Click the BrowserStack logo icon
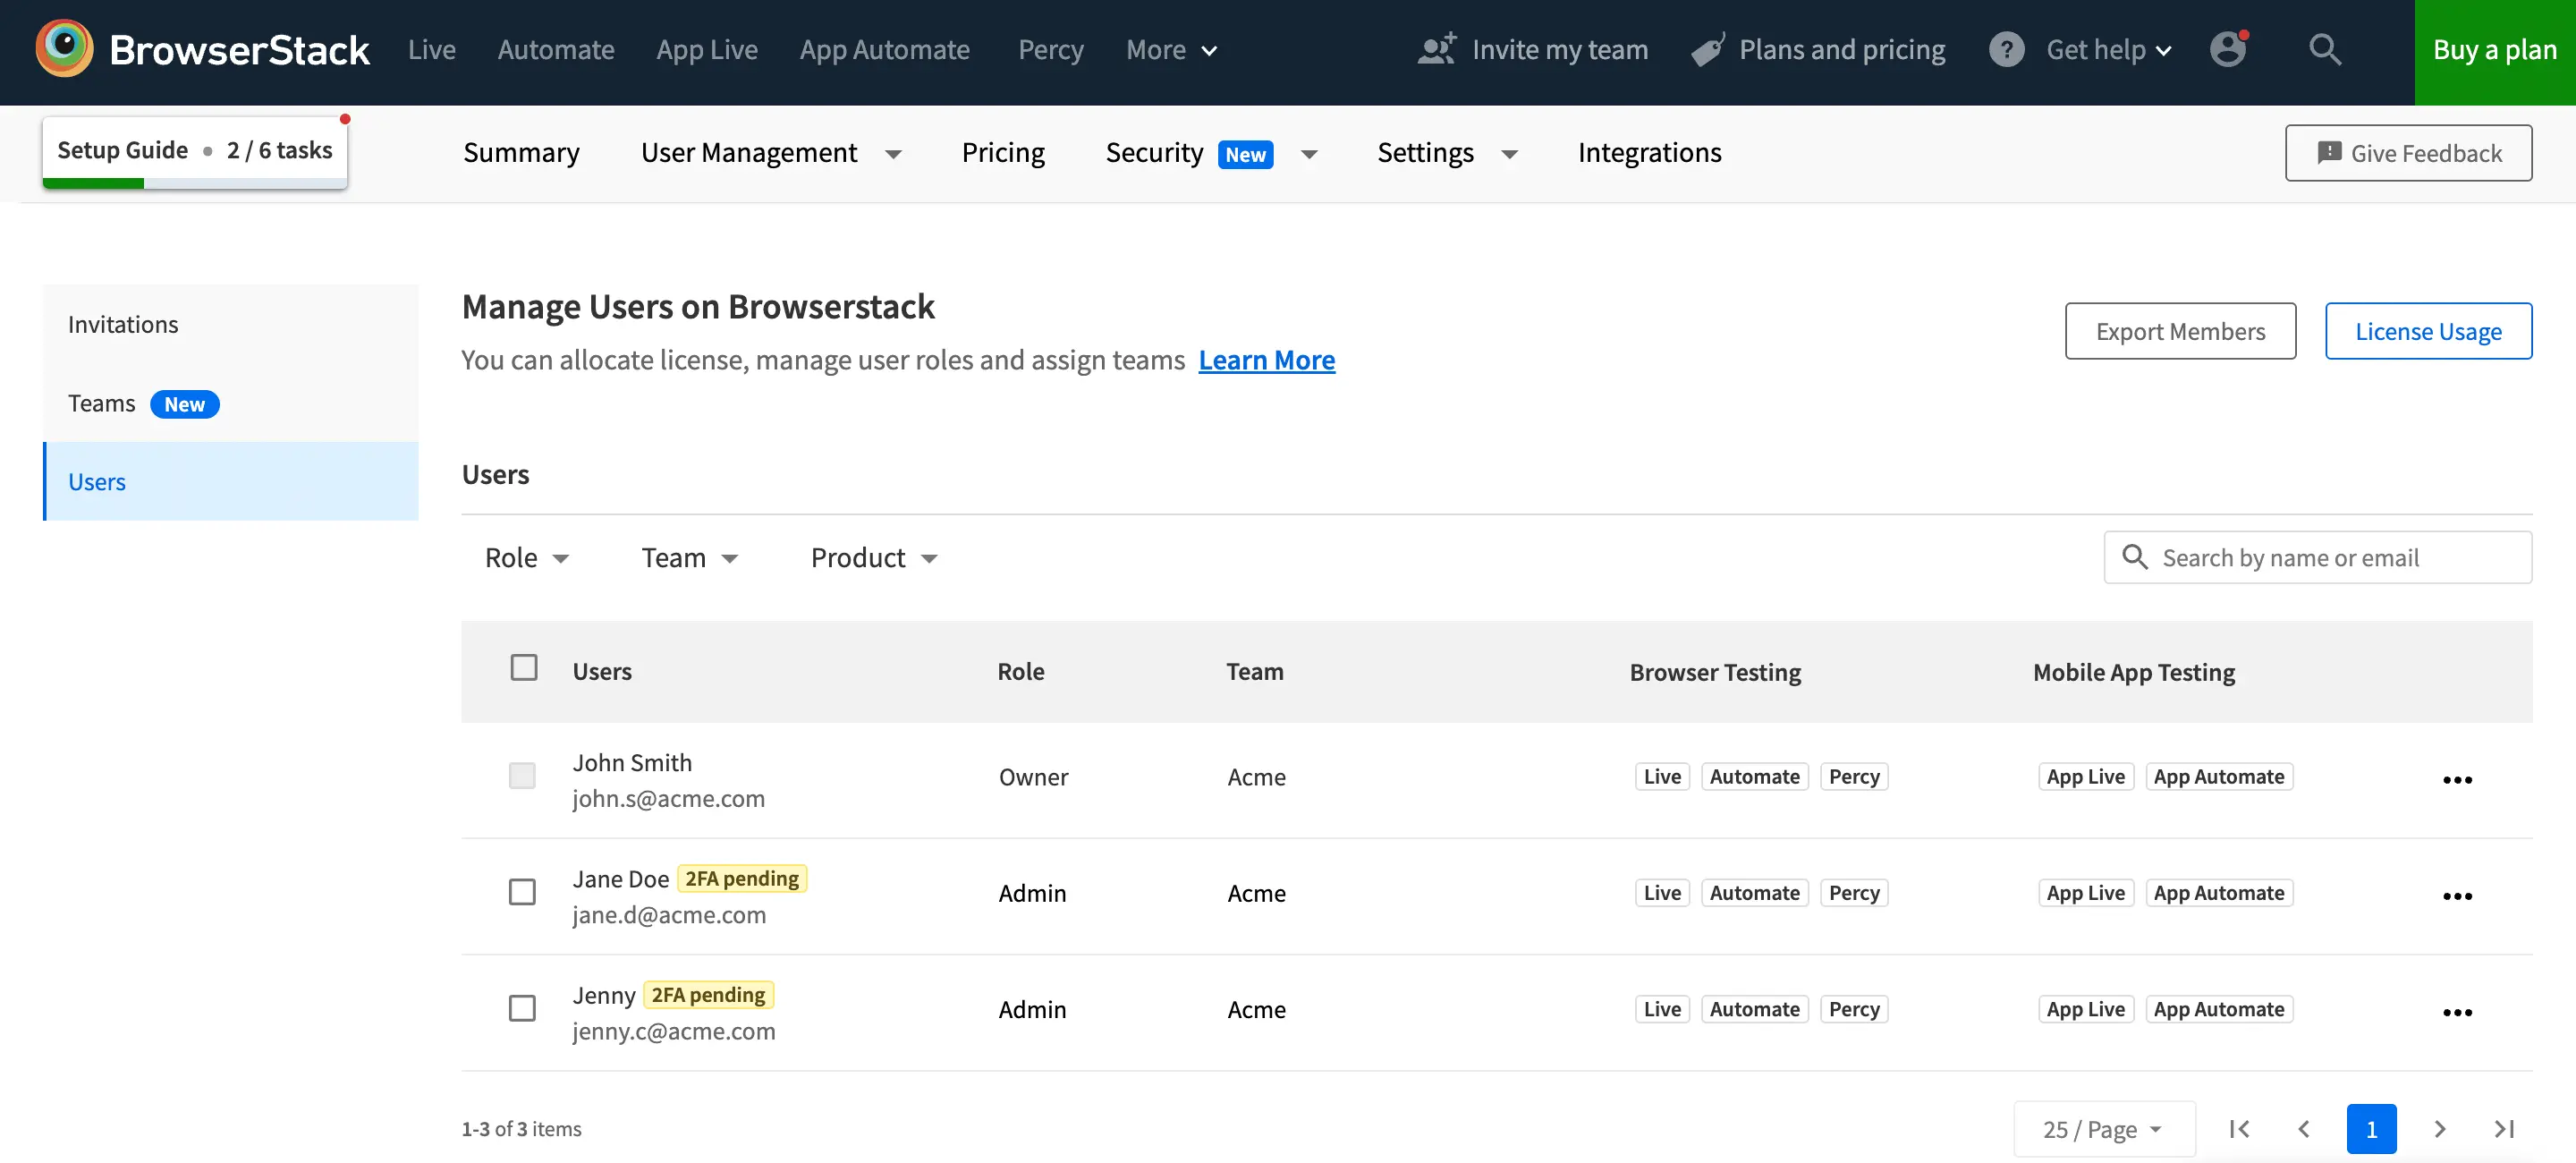Screen dimensions: 2576x1163 point(64,48)
